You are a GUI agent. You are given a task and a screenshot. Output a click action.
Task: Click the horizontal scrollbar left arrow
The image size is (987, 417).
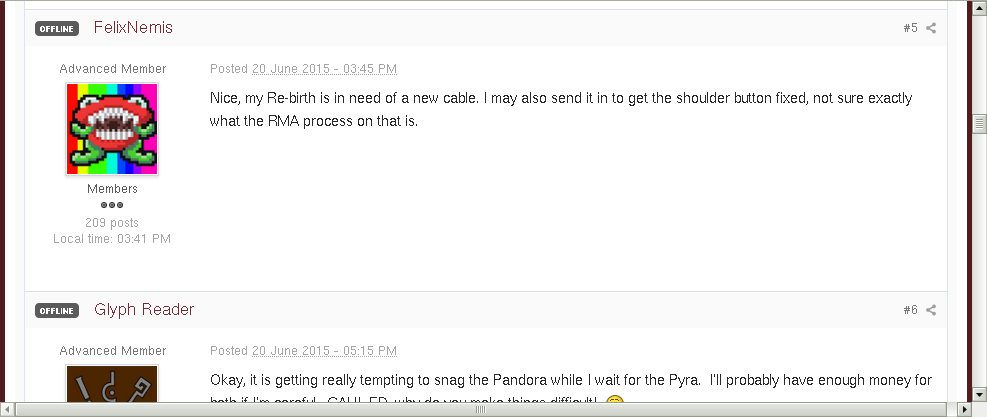click(x=7, y=409)
